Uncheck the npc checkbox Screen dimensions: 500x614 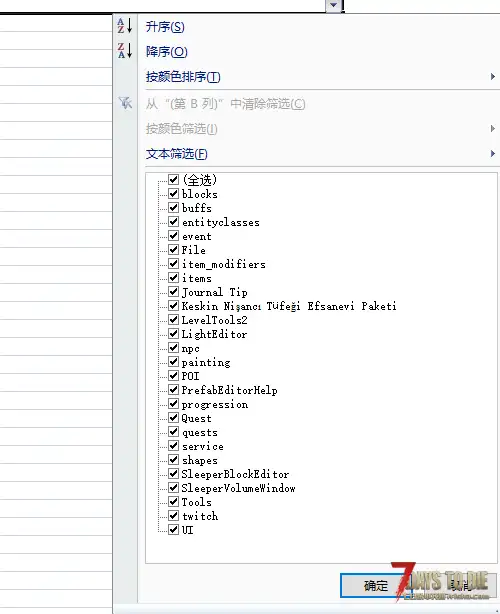coord(173,348)
